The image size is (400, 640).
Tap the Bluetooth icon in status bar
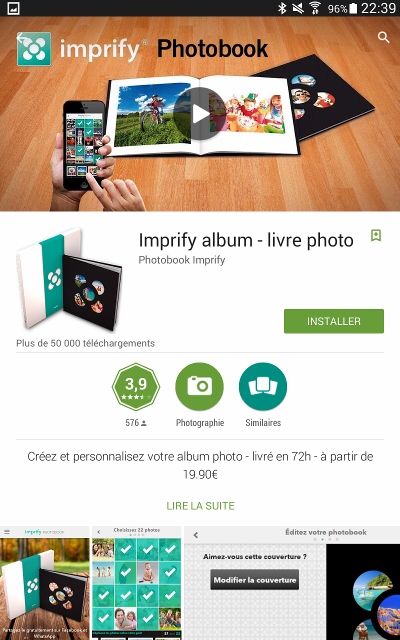[x=282, y=8]
